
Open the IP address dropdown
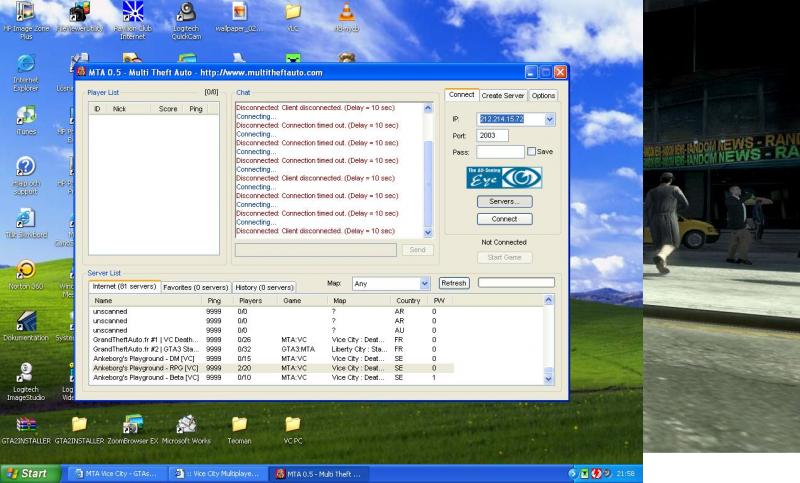coord(549,119)
